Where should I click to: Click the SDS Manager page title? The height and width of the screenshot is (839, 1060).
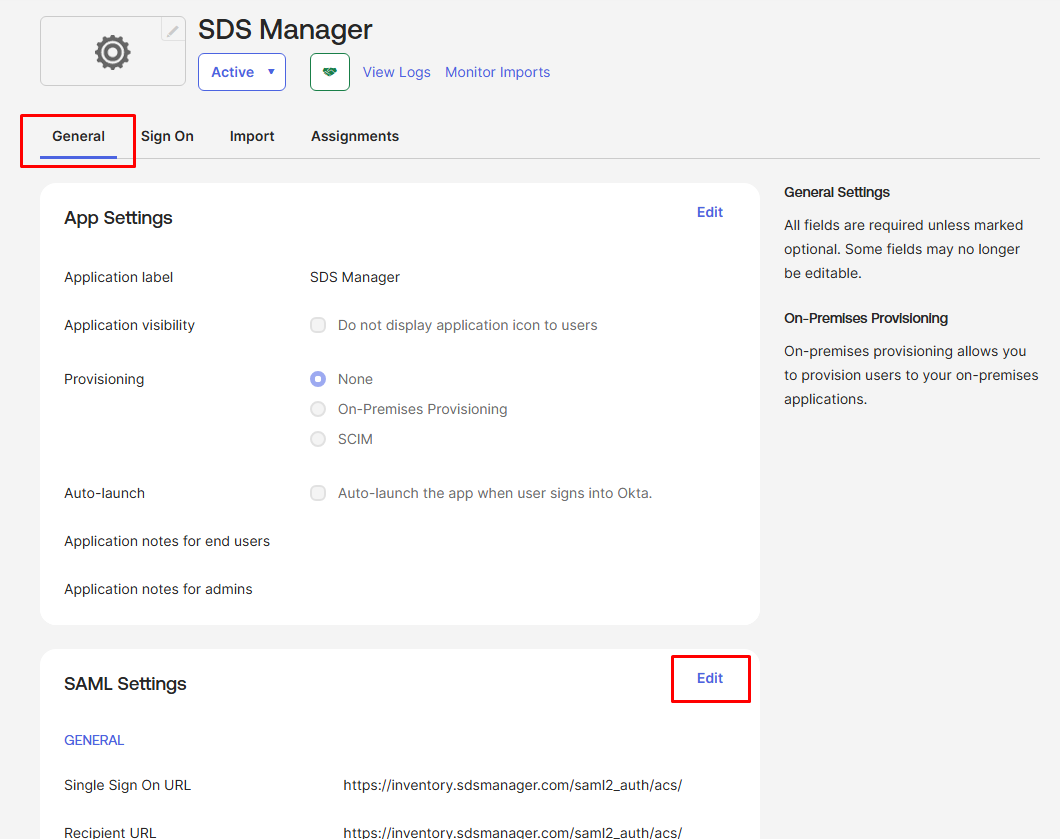pos(285,29)
